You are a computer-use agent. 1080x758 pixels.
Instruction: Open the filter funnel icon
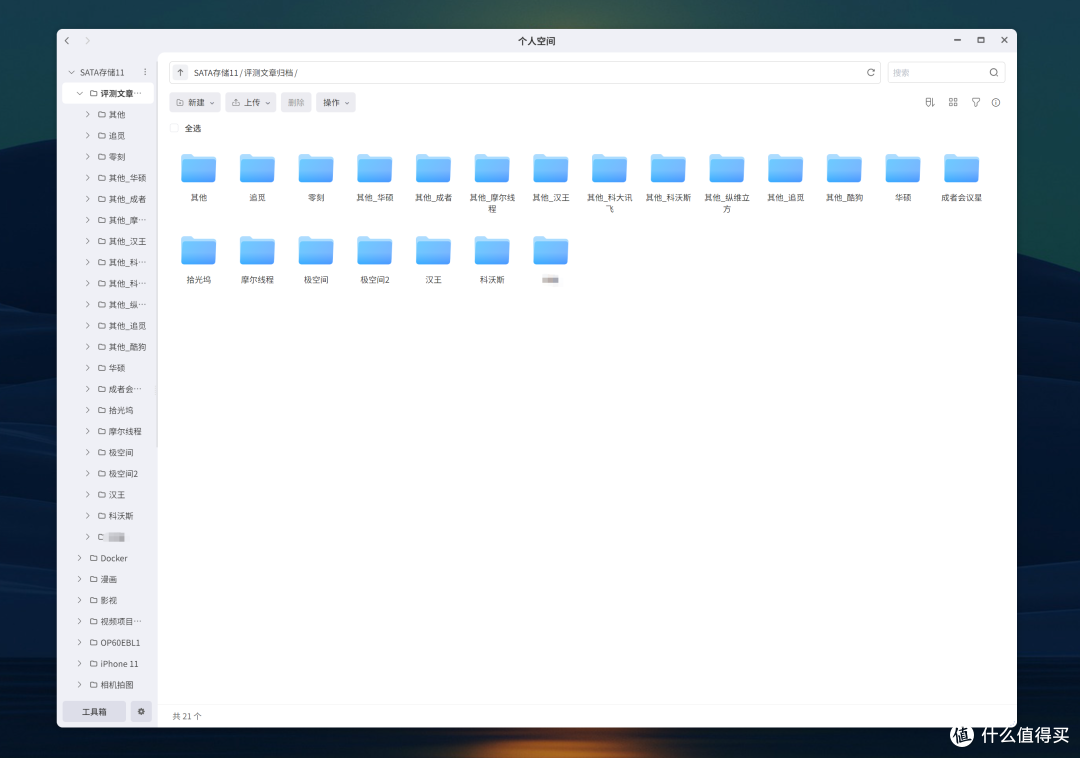coord(976,103)
